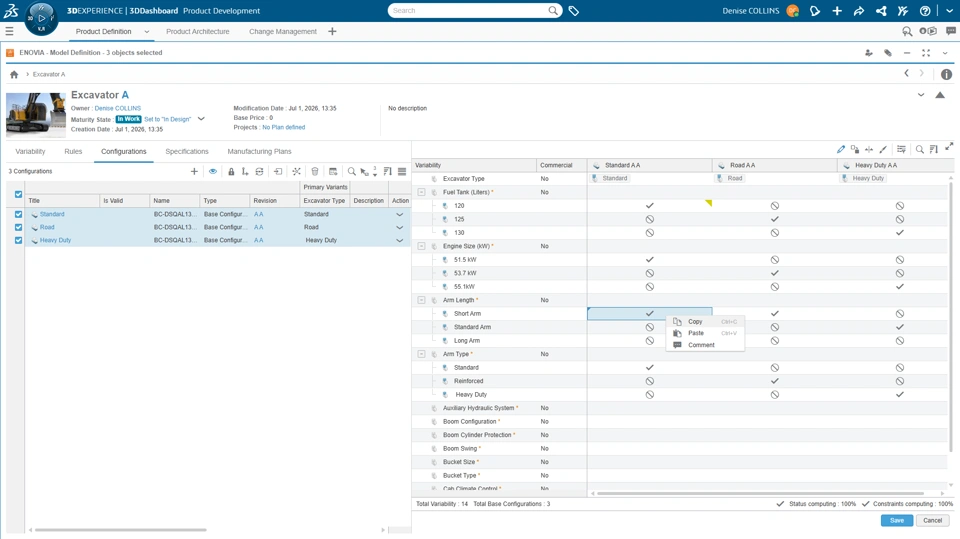Open the Denise COLLINS owner link
960x539 pixels.
[x=118, y=108]
